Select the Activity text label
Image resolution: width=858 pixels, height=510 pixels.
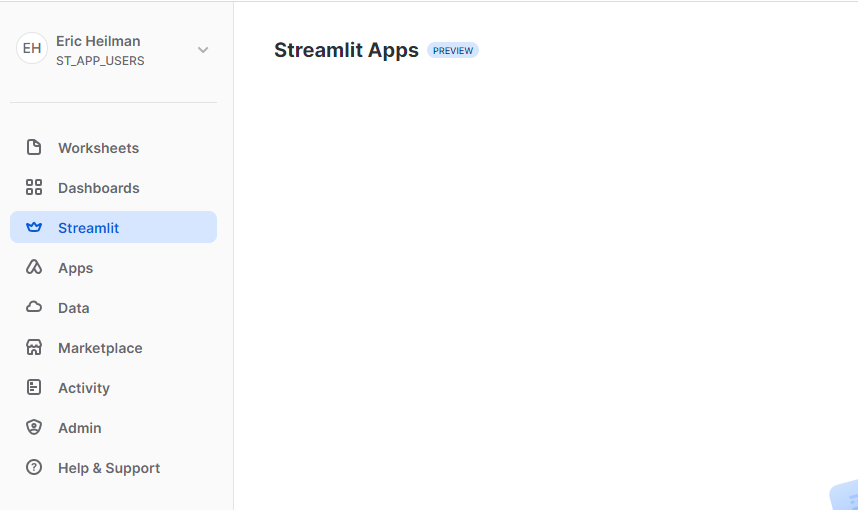click(84, 388)
